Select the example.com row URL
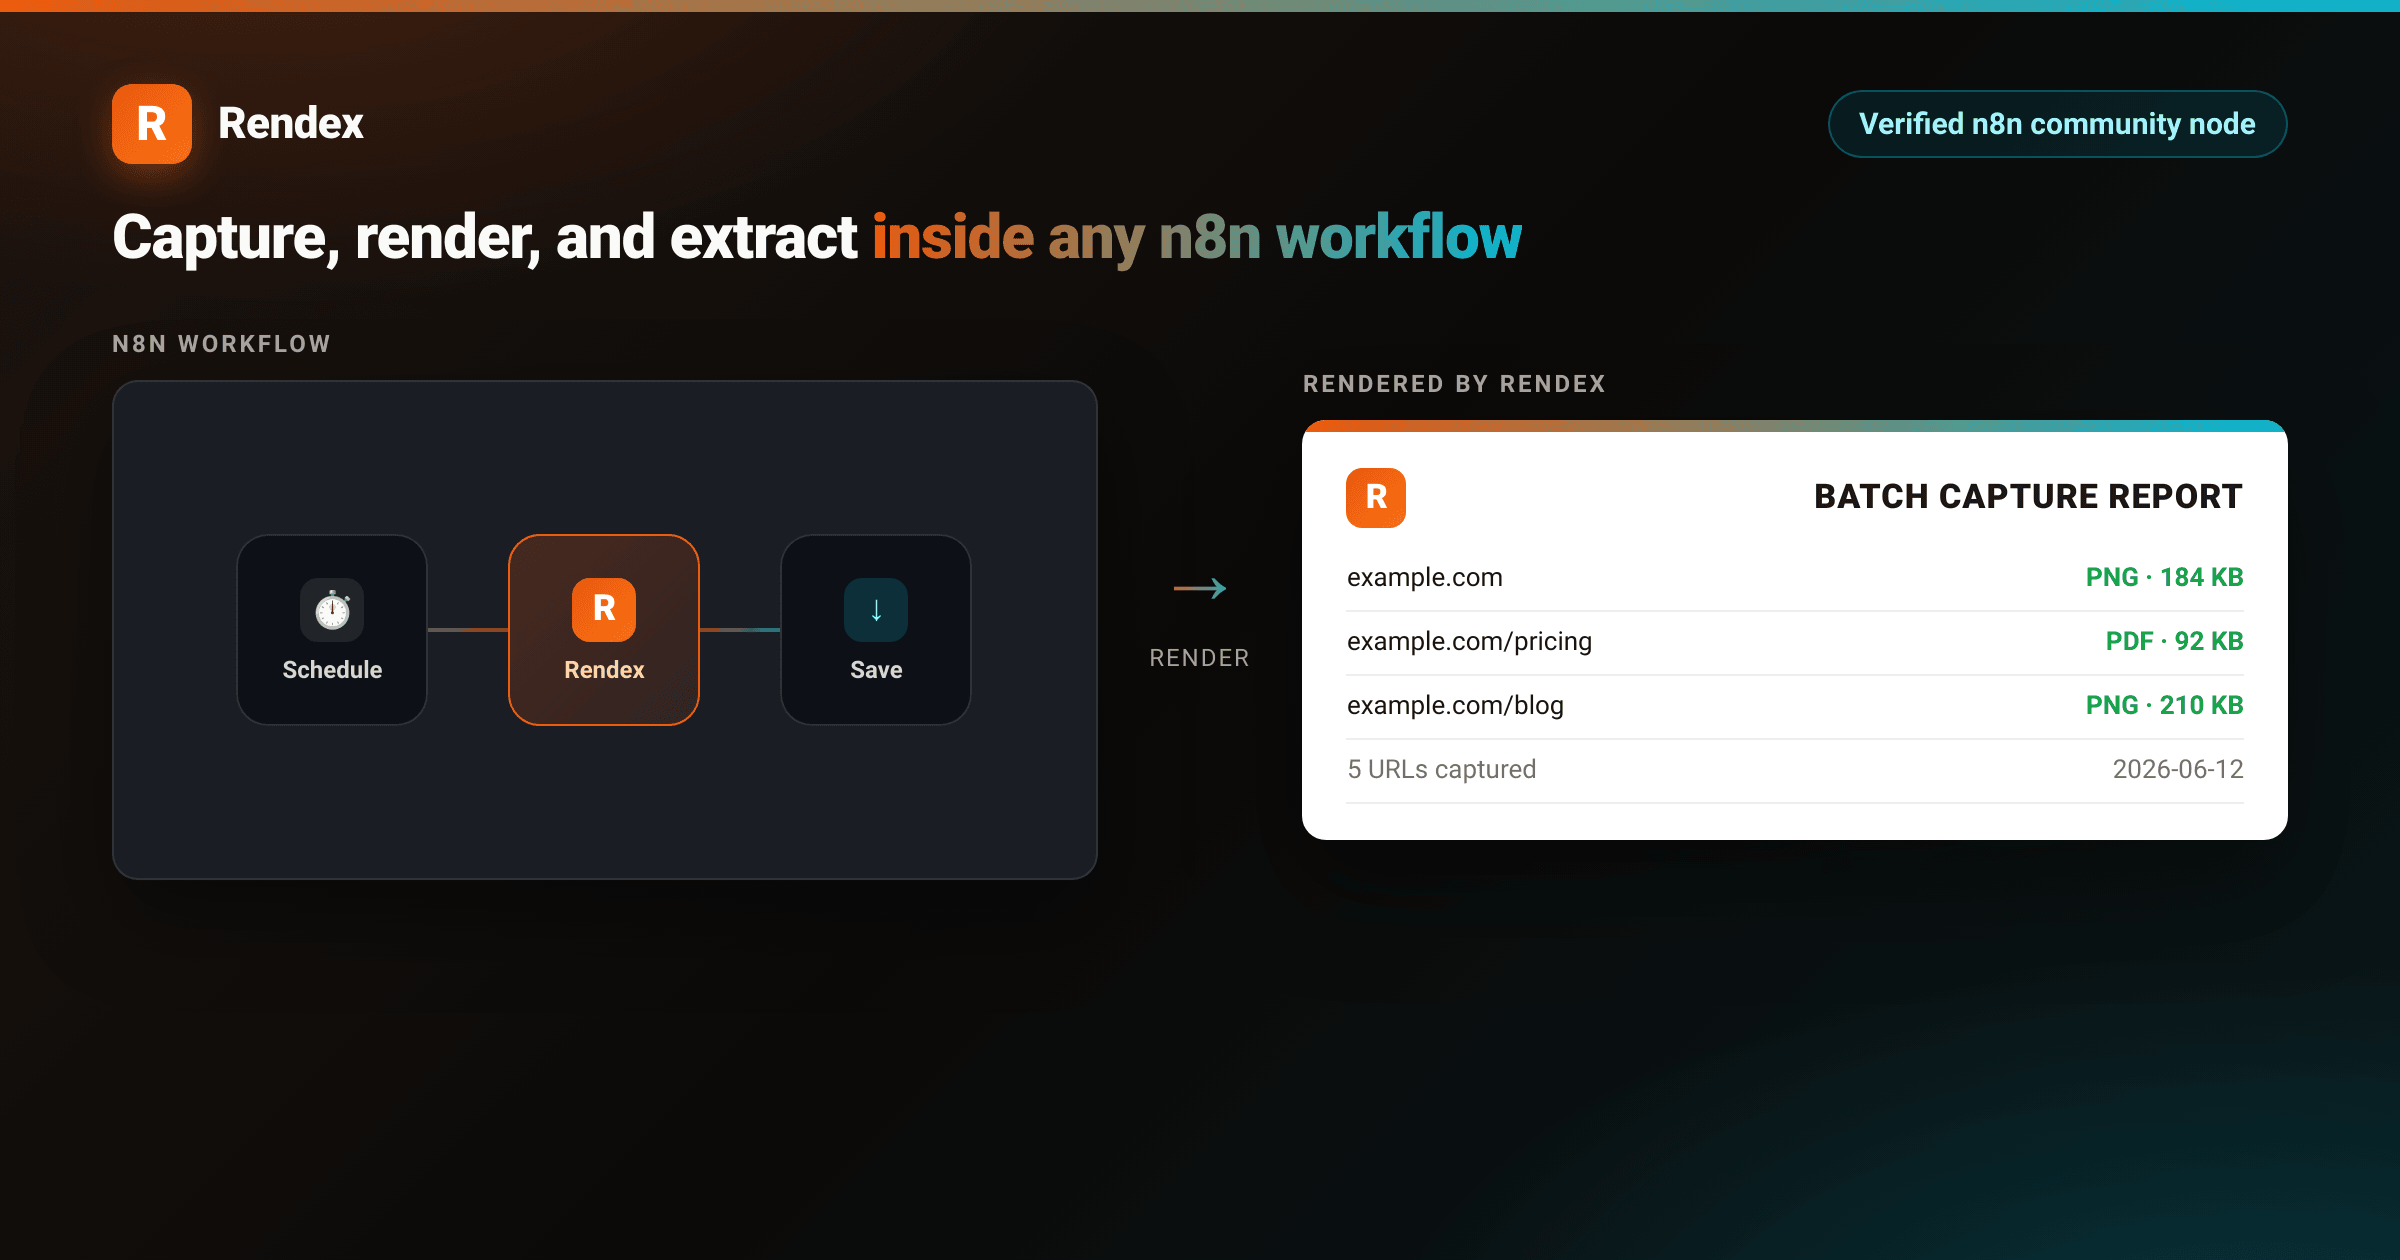Screen dimensions: 2400x1260 (1425, 577)
